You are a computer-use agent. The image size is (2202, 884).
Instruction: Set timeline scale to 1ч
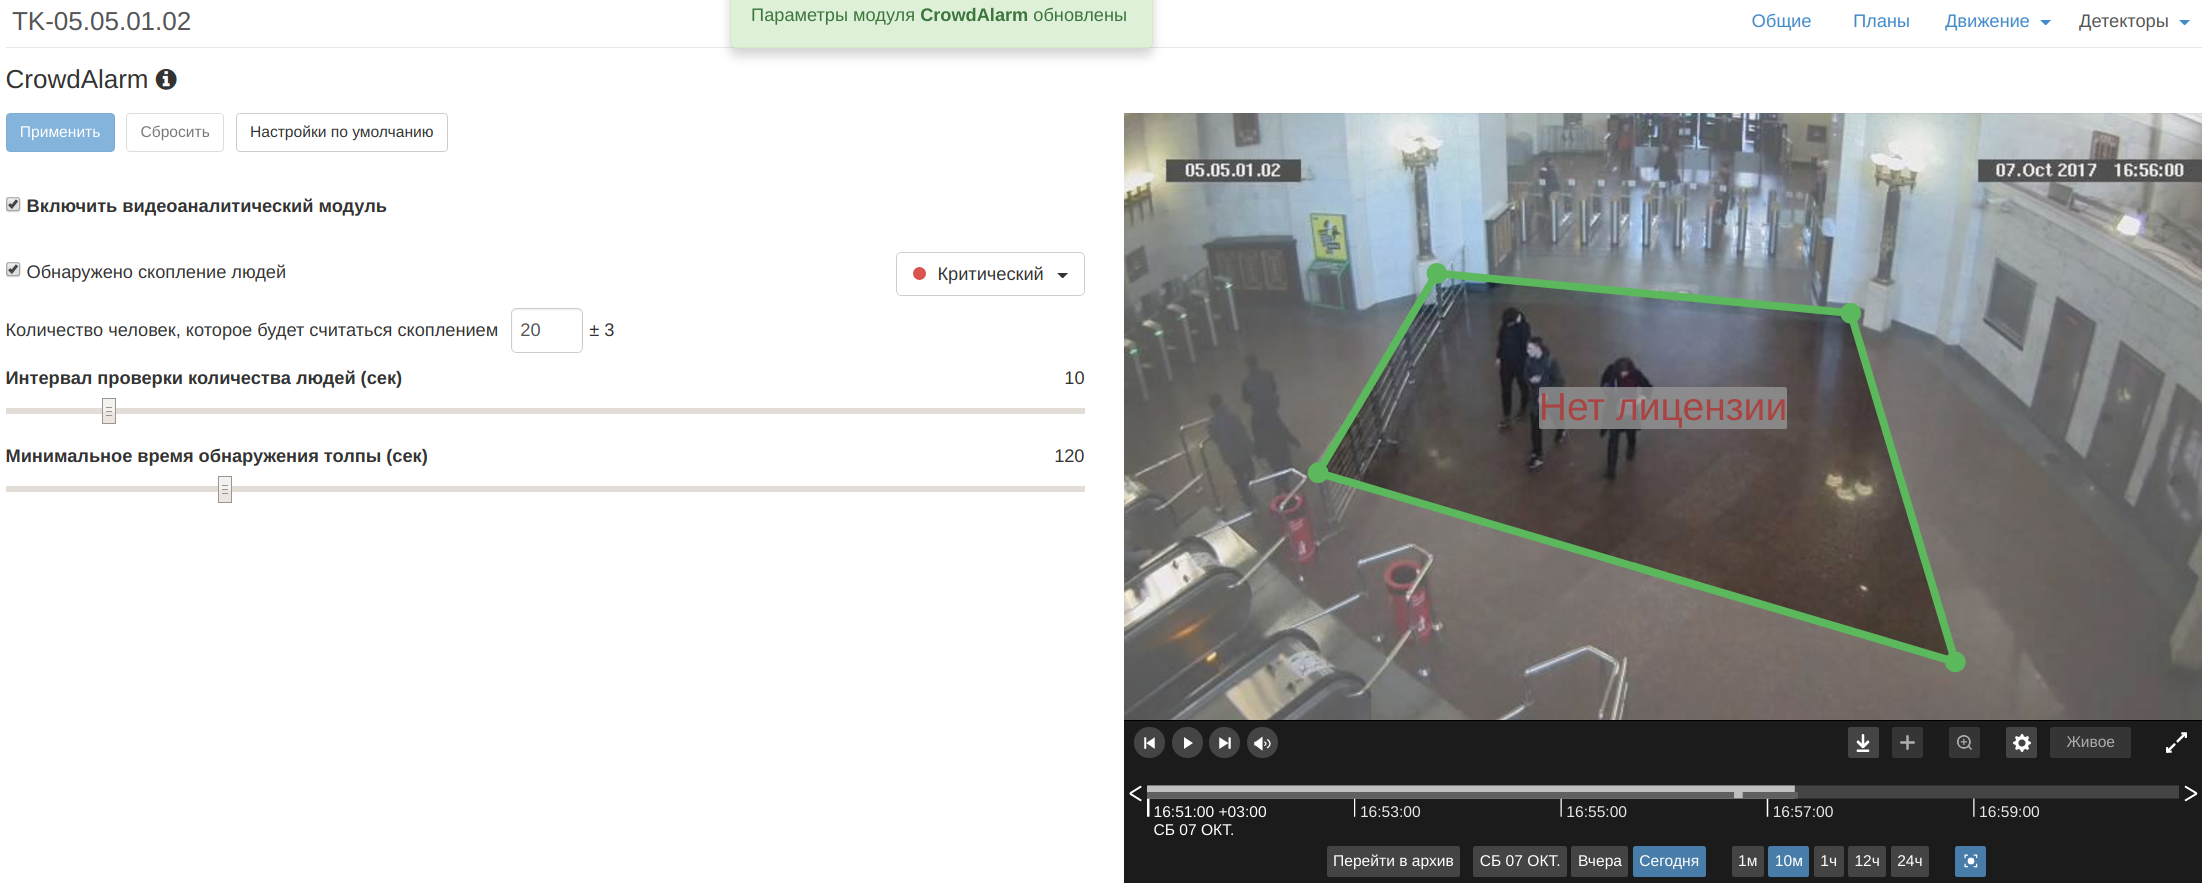pos(1828,861)
